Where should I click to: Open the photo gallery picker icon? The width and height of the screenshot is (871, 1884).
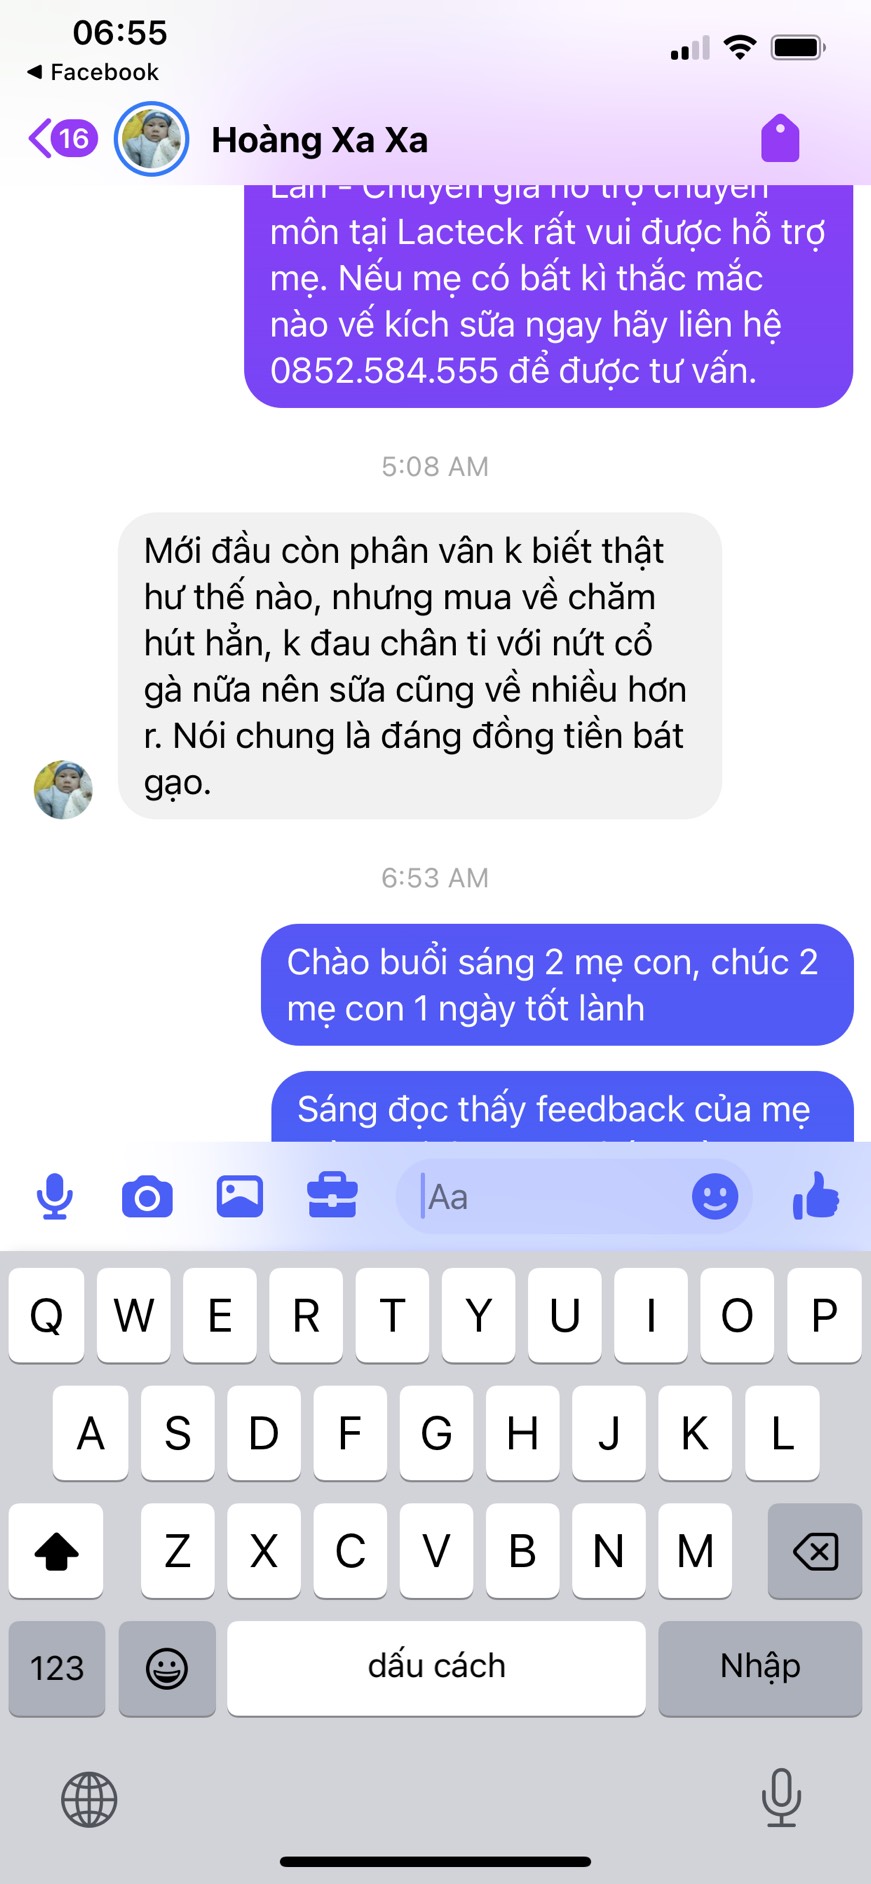tap(240, 1196)
